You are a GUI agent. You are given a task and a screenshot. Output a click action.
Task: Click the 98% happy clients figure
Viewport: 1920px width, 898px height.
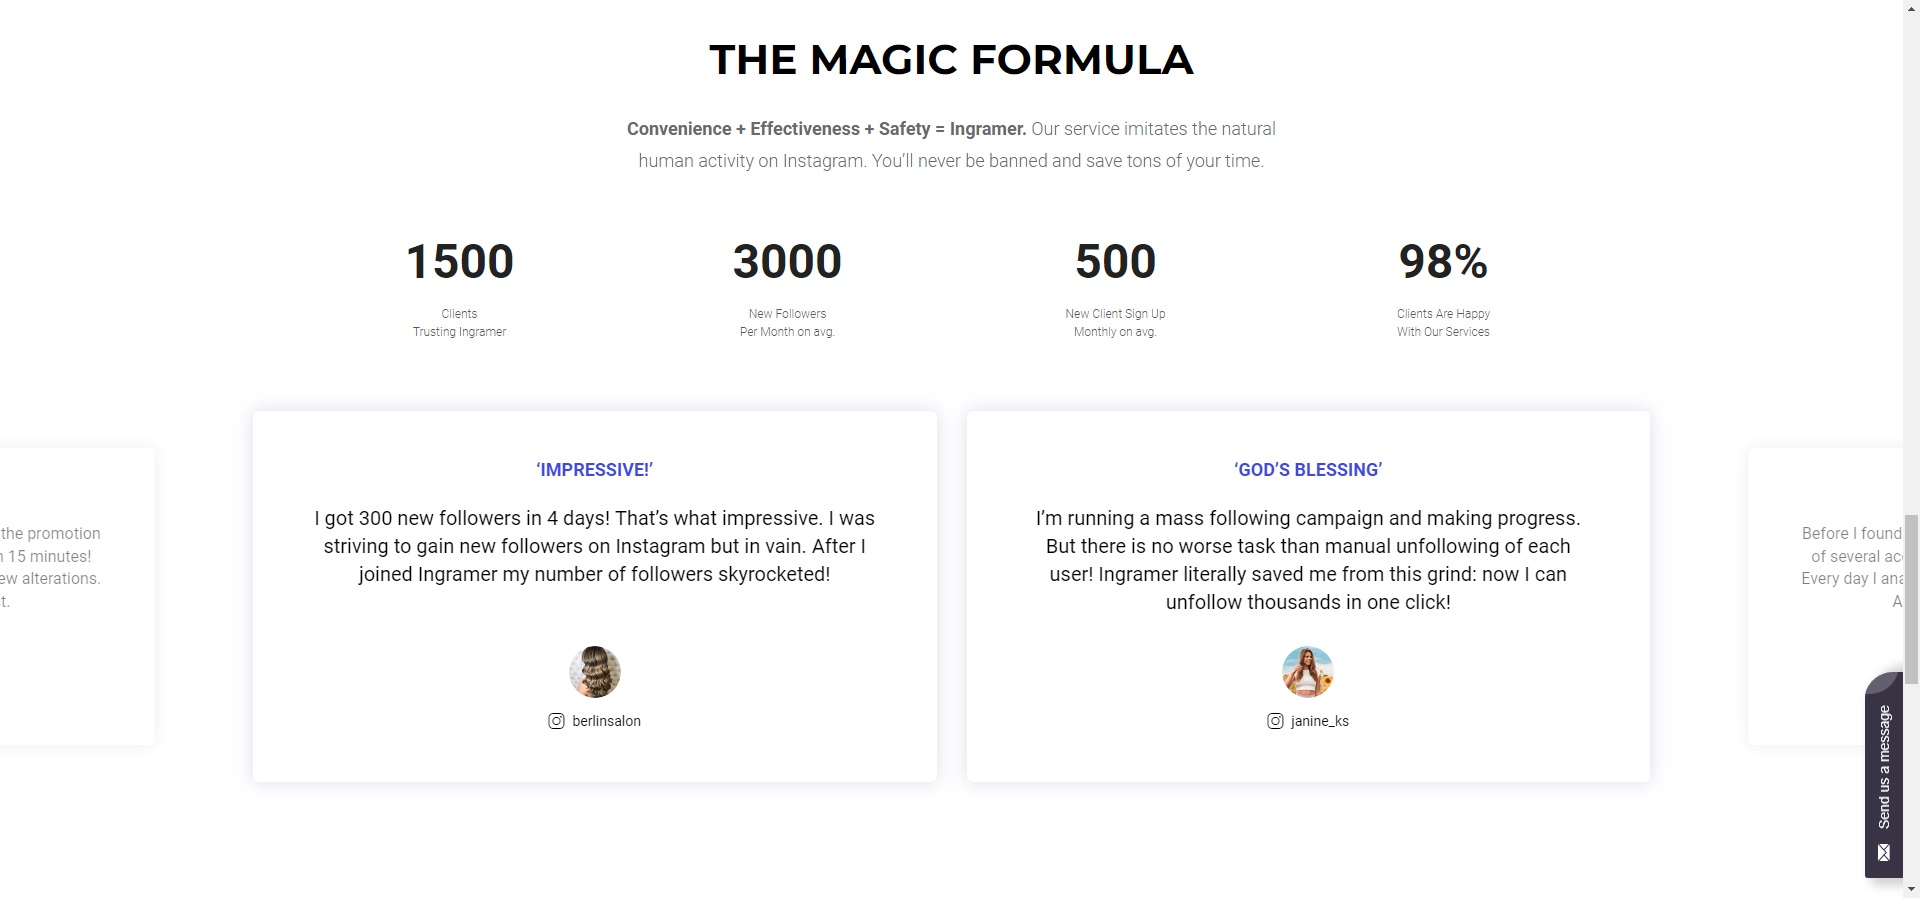coord(1443,262)
